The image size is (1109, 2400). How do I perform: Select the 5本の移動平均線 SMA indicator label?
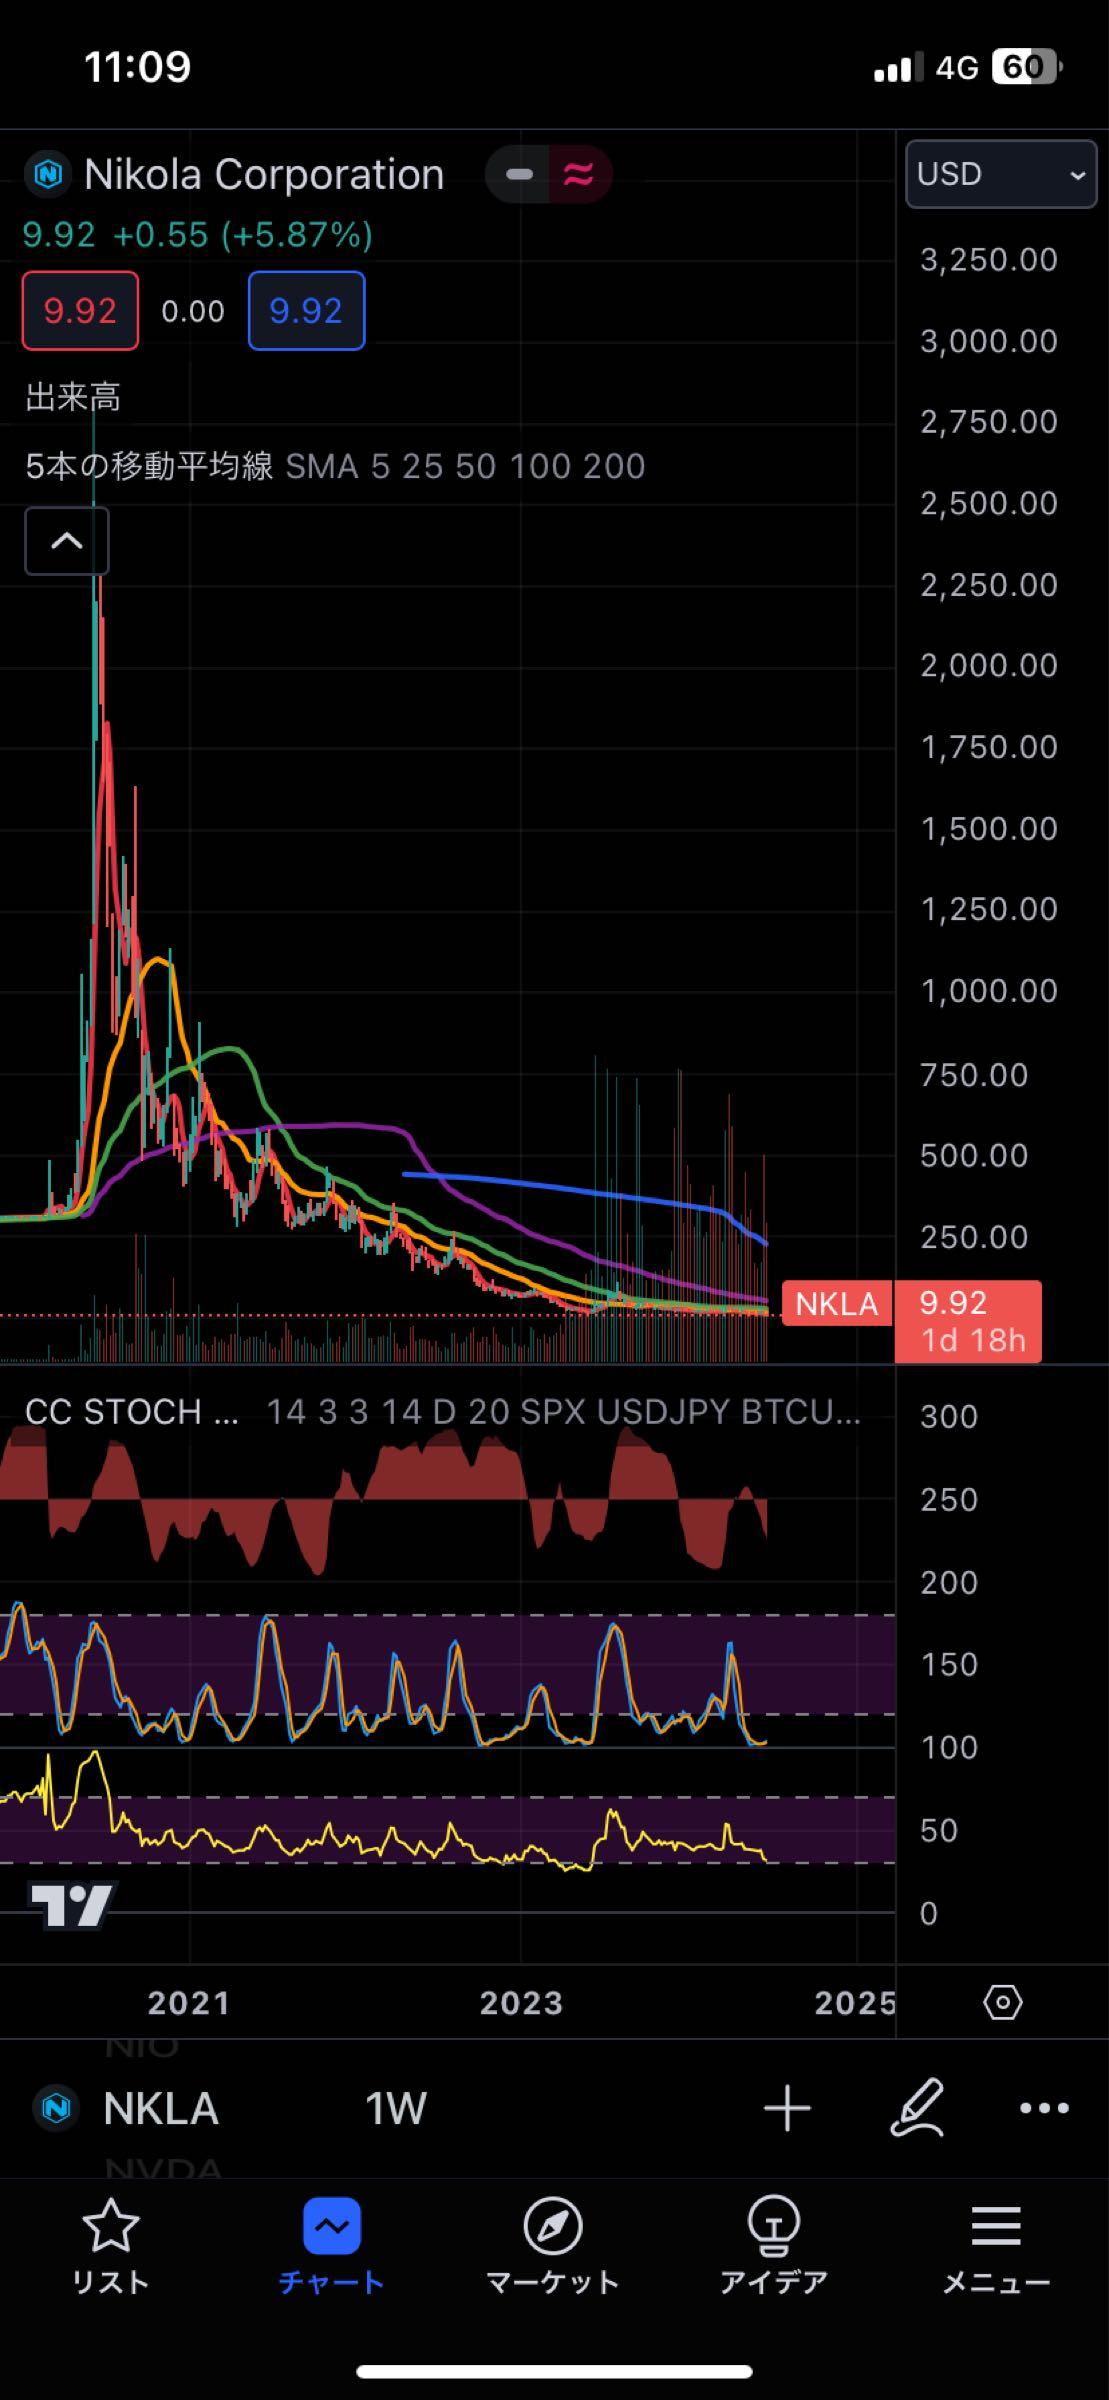tap(335, 466)
